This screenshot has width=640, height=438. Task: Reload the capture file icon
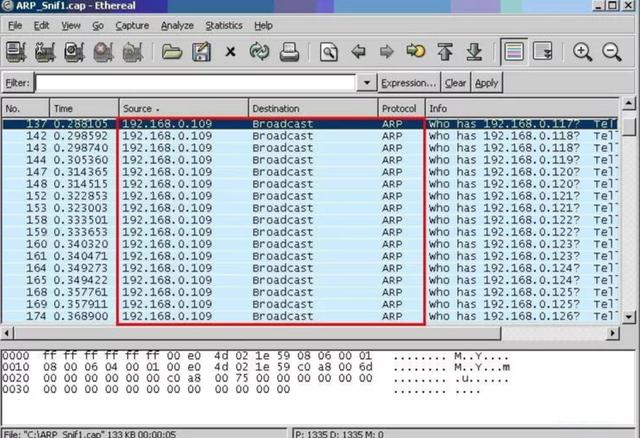point(260,52)
